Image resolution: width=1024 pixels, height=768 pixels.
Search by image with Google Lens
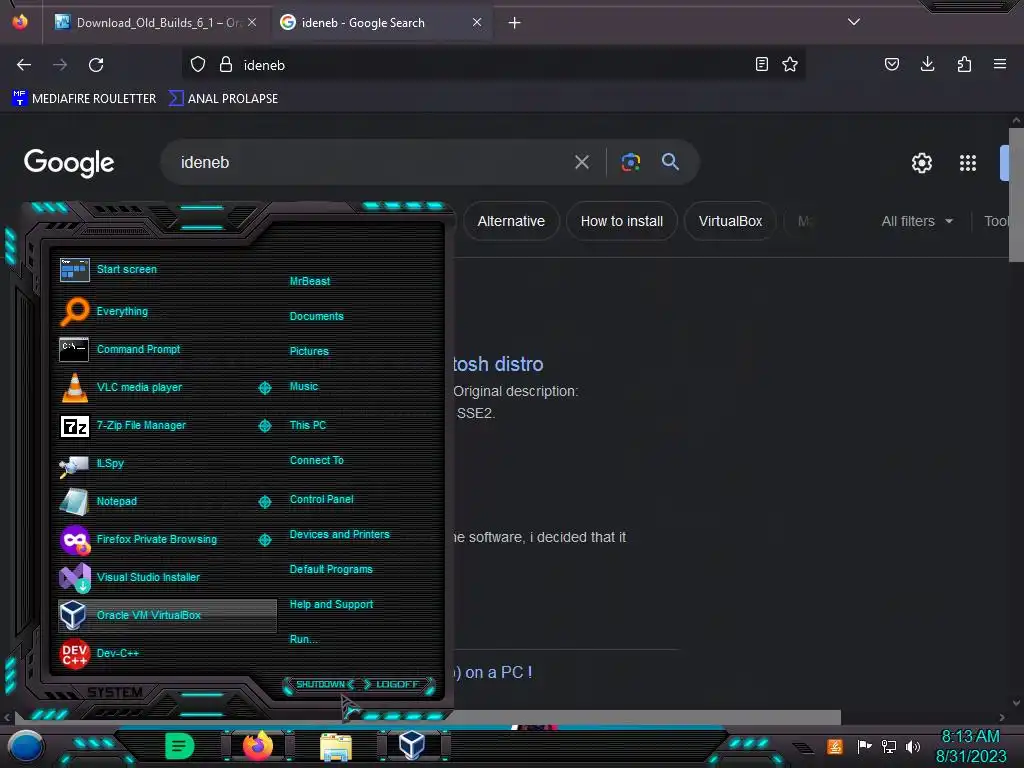[x=631, y=162]
